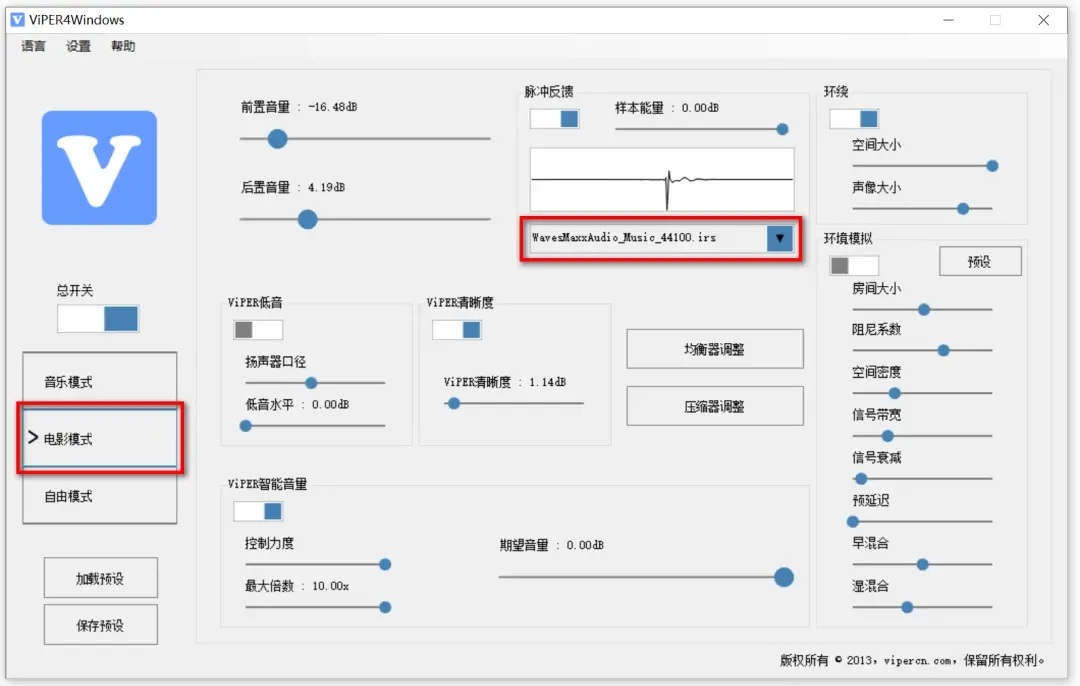The height and width of the screenshot is (686, 1080).
Task: Click the 湿混合 slider knob
Action: (907, 607)
